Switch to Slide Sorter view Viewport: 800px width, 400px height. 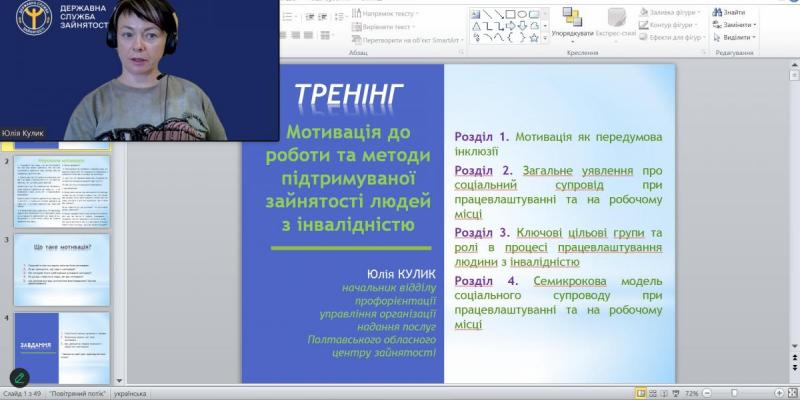[654, 393]
